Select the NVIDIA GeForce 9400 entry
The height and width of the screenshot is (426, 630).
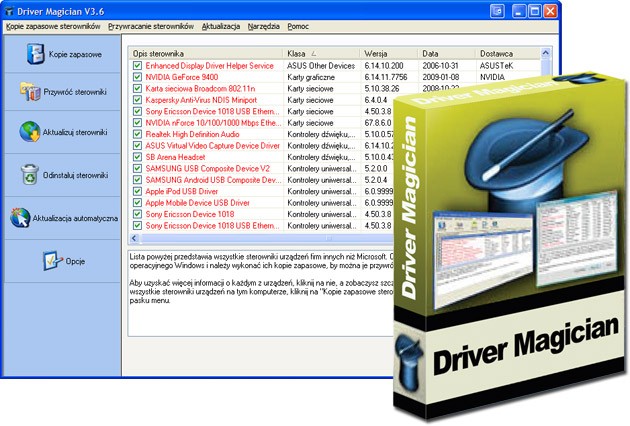tap(182, 77)
